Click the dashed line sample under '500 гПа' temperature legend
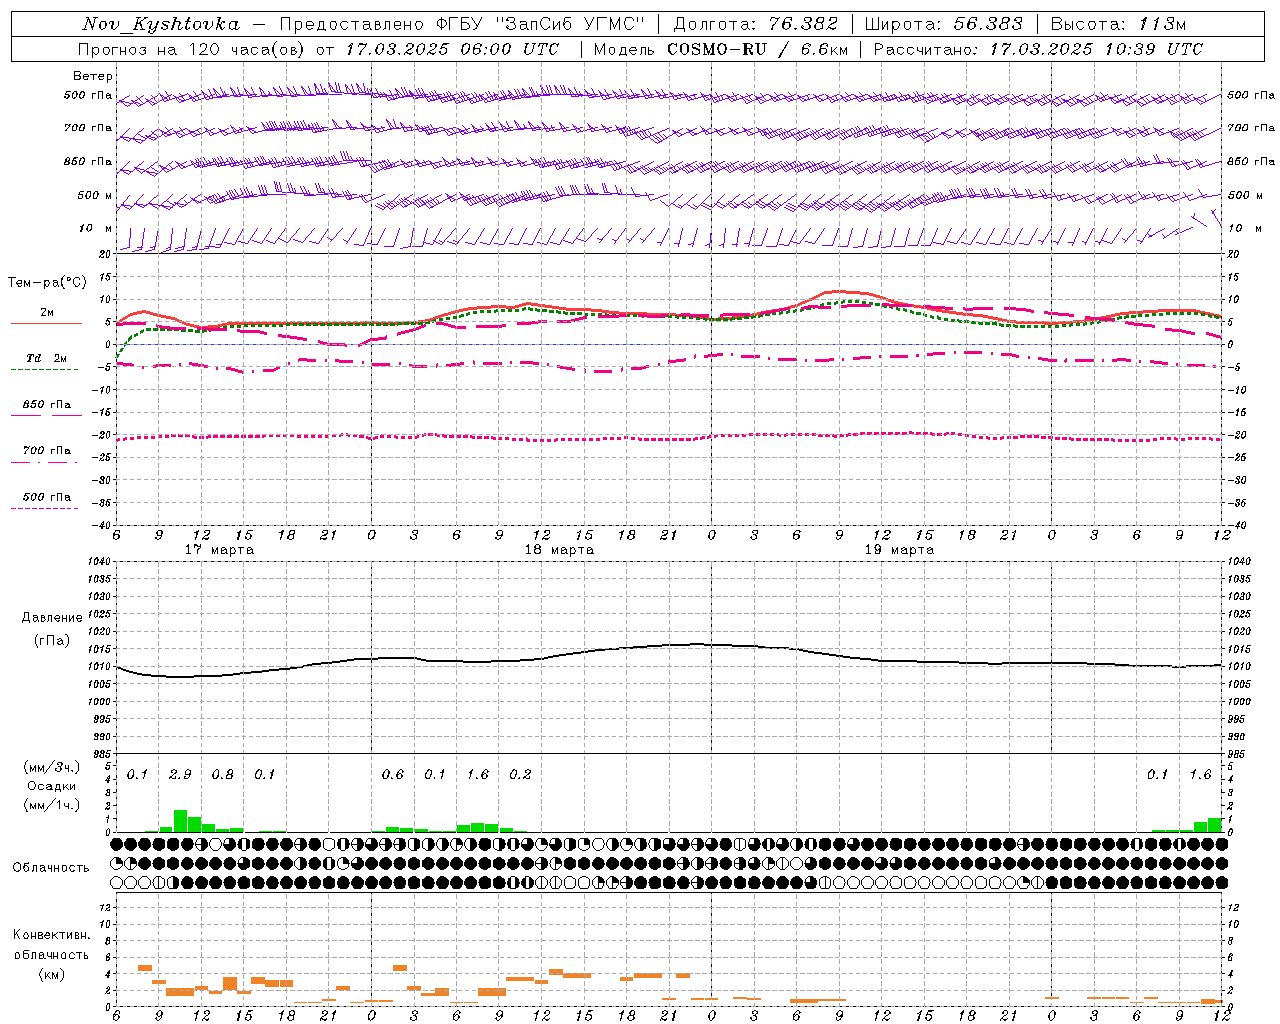This screenshot has height=1024, width=1280. (45, 509)
